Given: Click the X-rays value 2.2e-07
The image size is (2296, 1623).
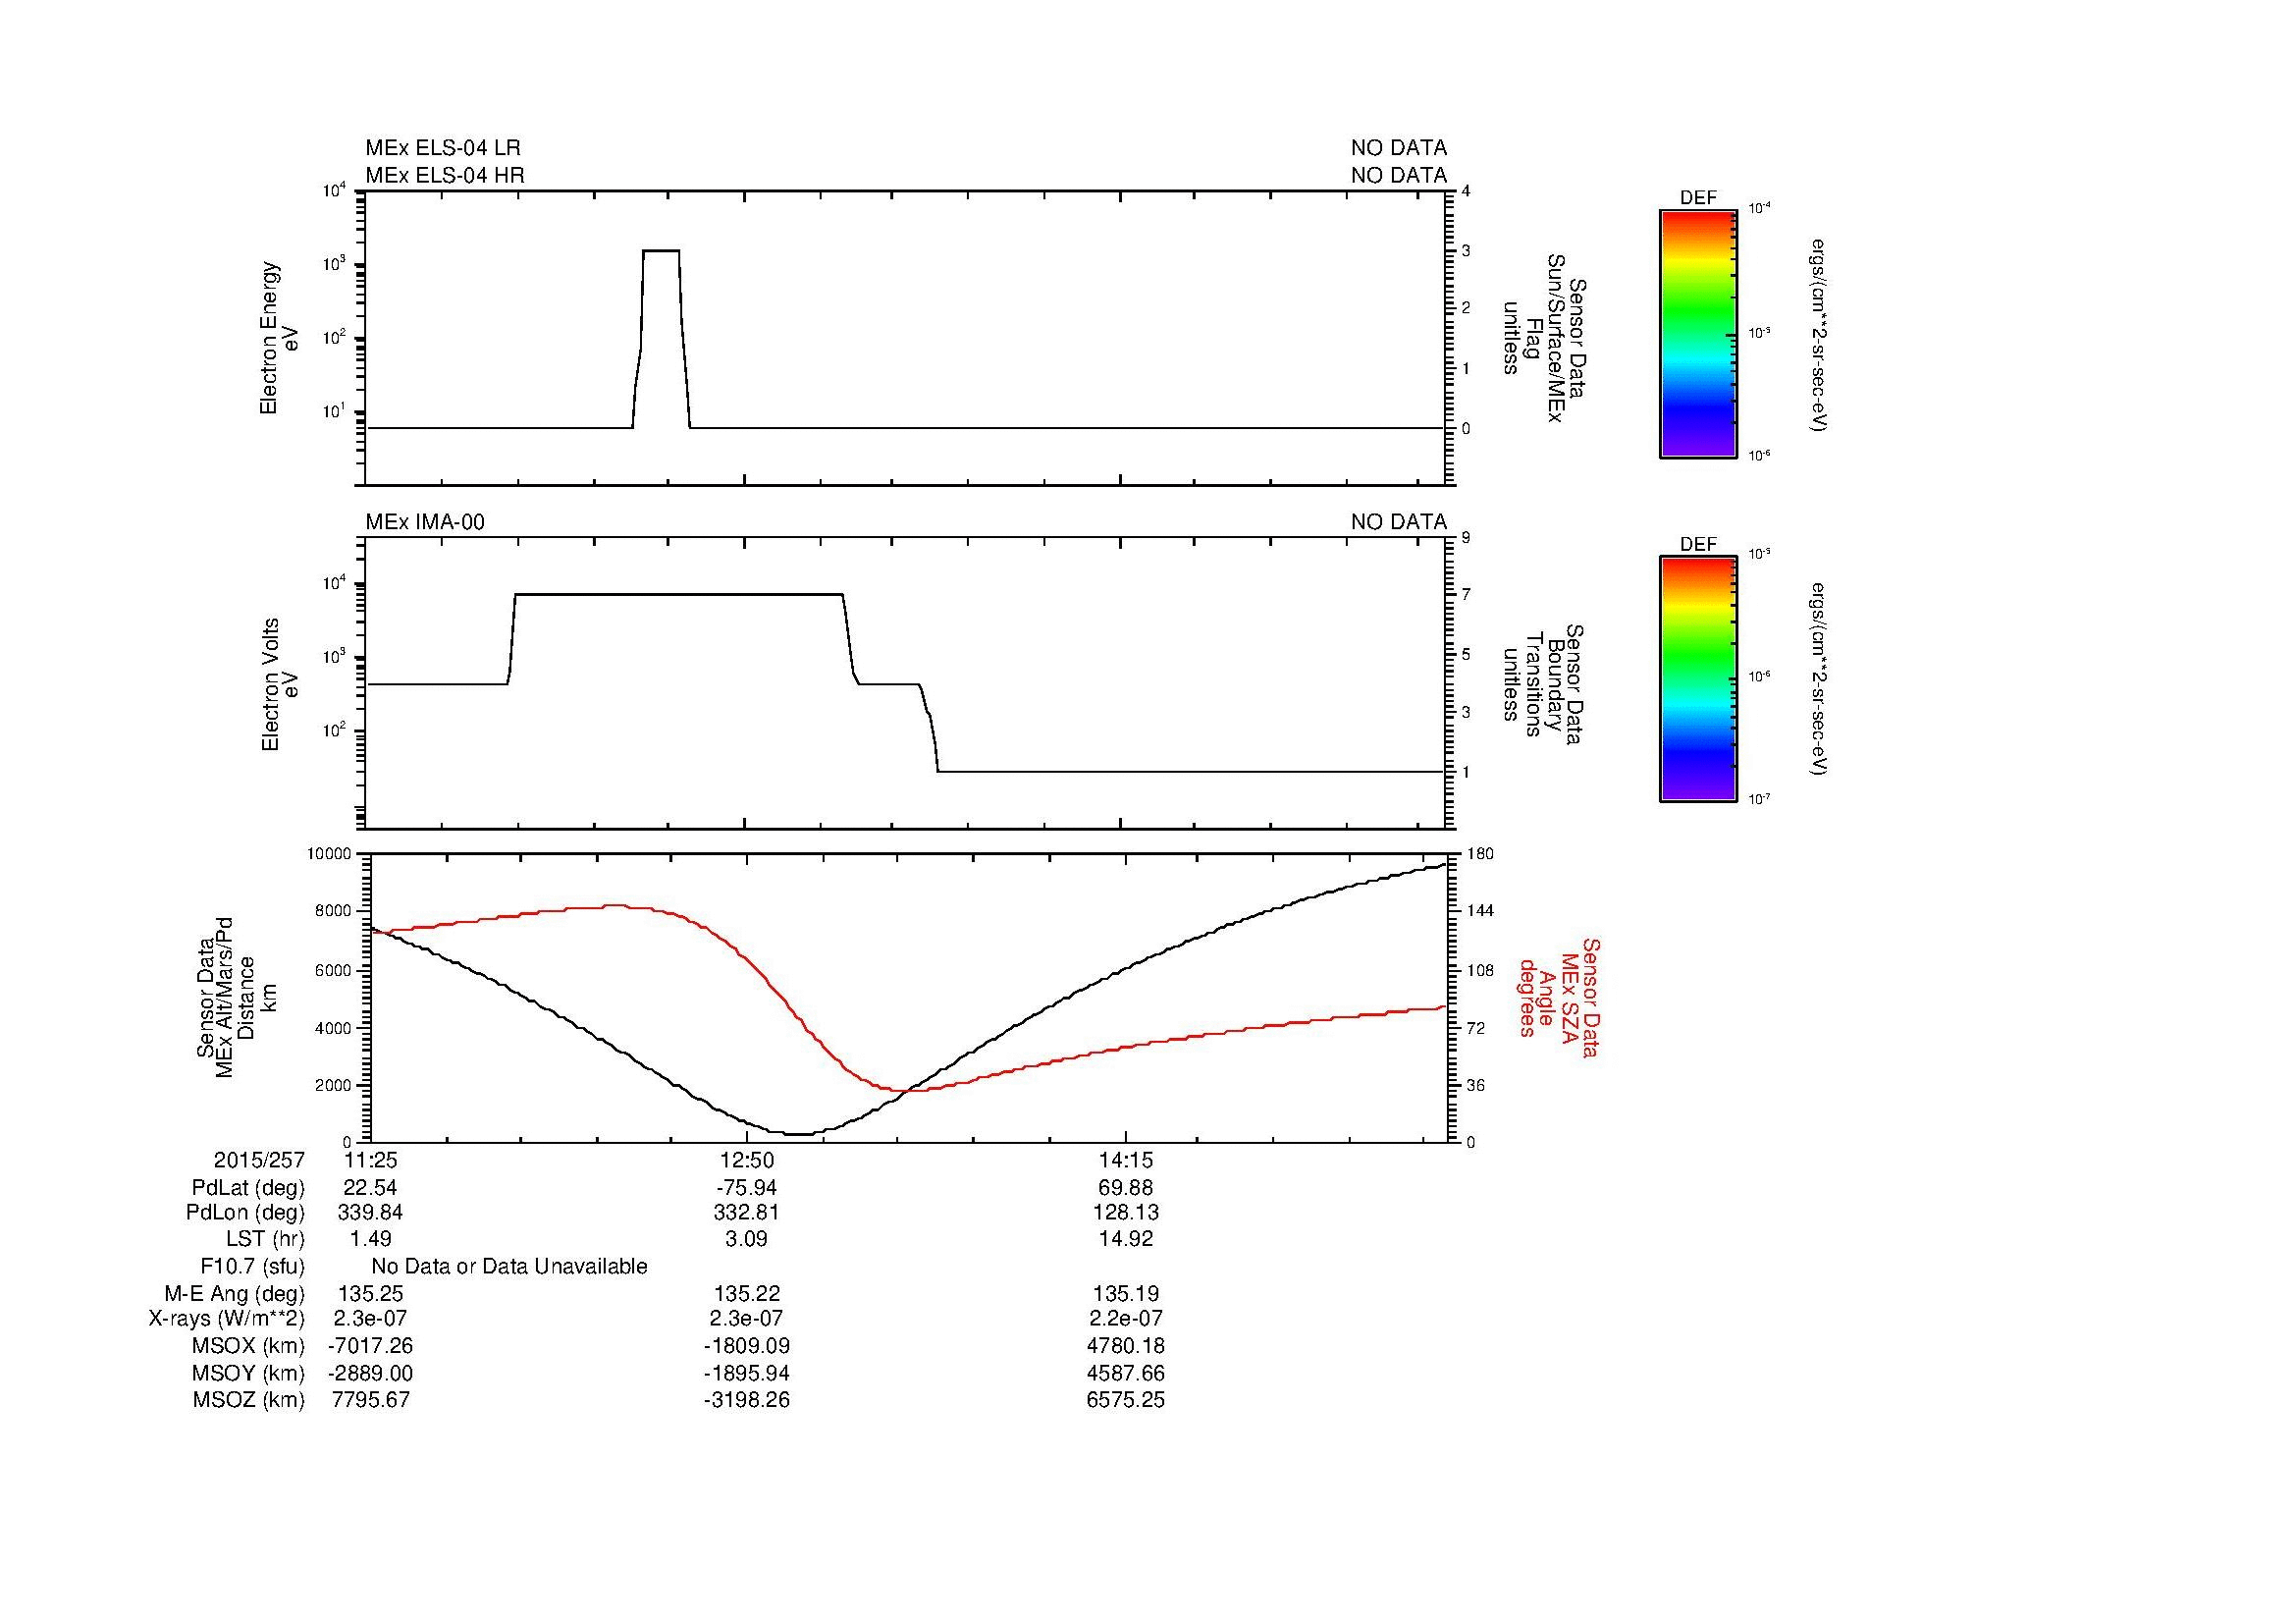Looking at the screenshot, I should [x=1126, y=1319].
